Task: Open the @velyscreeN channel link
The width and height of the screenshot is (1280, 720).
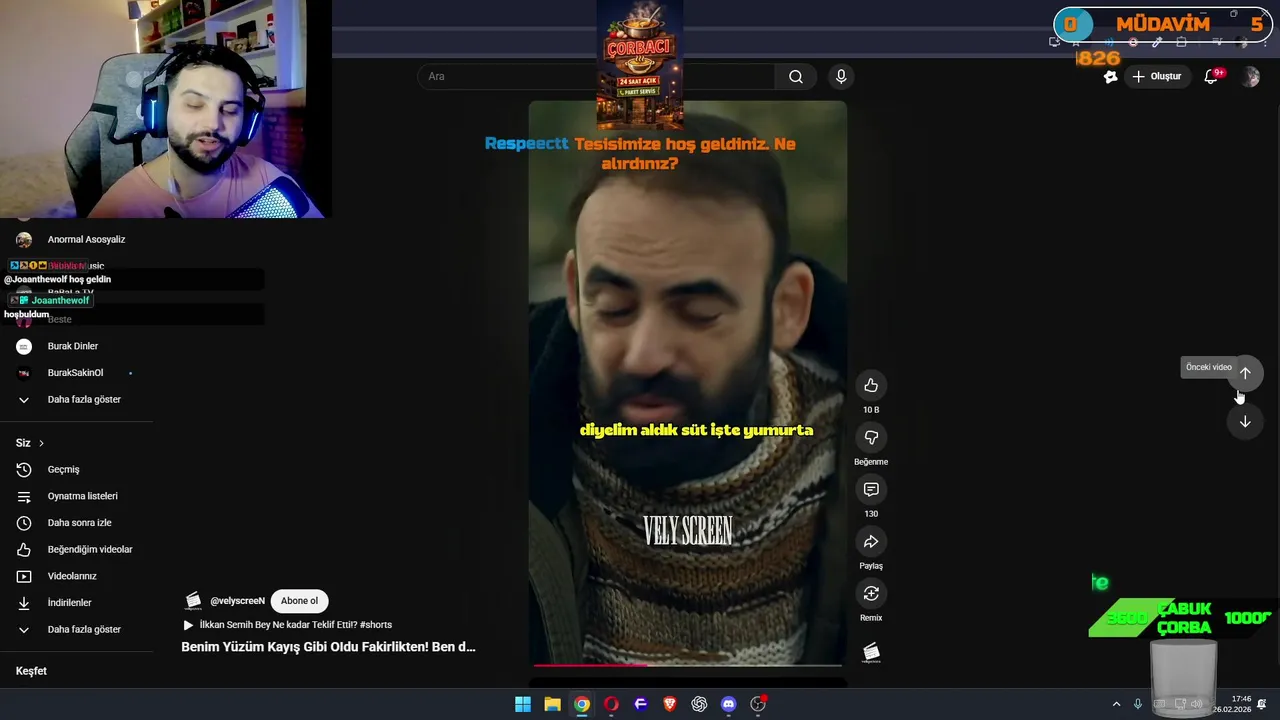Action: (237, 601)
